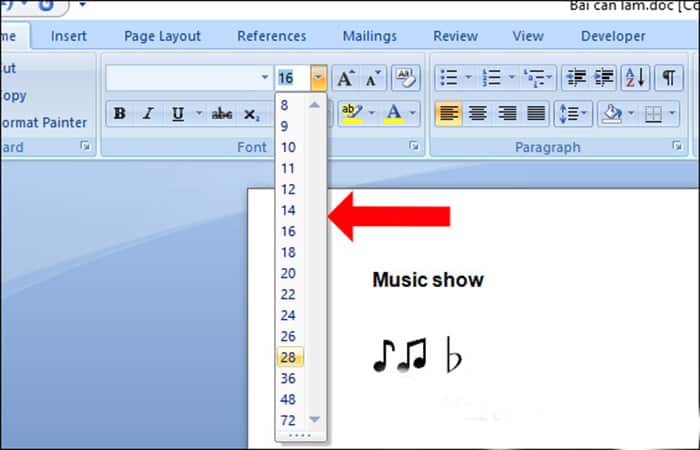Toggle Show/Hide paragraph marks
This screenshot has width=700, height=450.
668,78
